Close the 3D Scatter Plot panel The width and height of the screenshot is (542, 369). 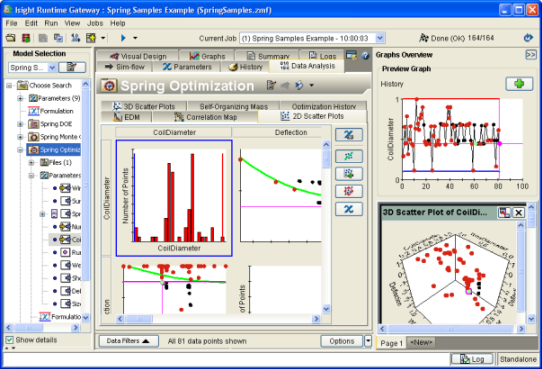click(518, 212)
